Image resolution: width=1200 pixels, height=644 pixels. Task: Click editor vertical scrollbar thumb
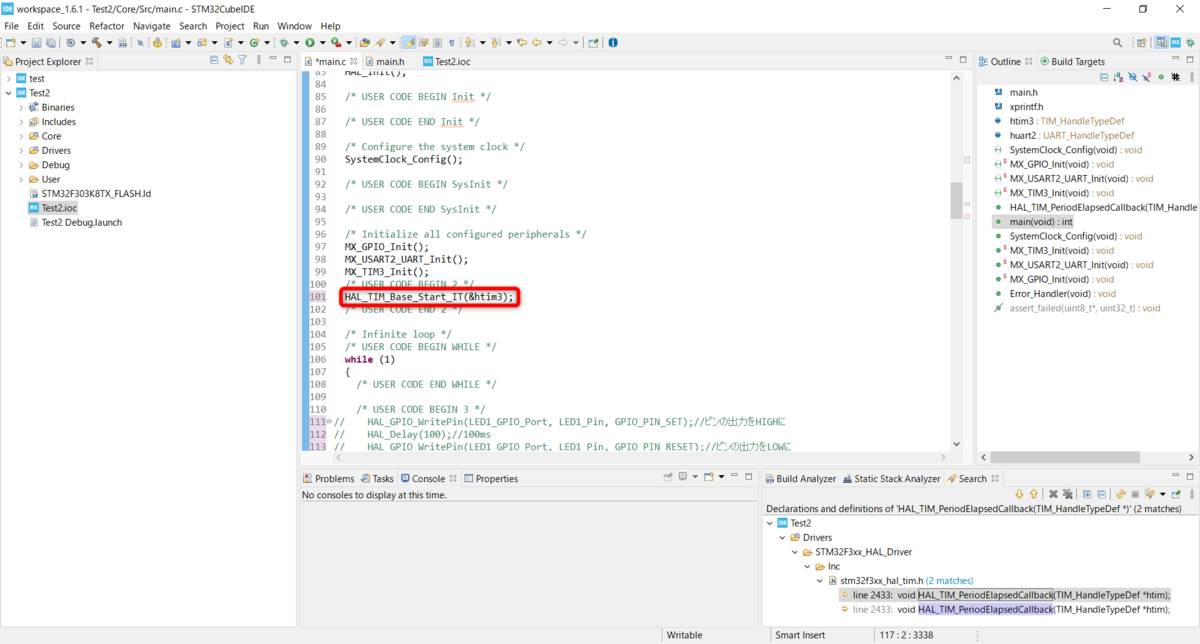[956, 200]
